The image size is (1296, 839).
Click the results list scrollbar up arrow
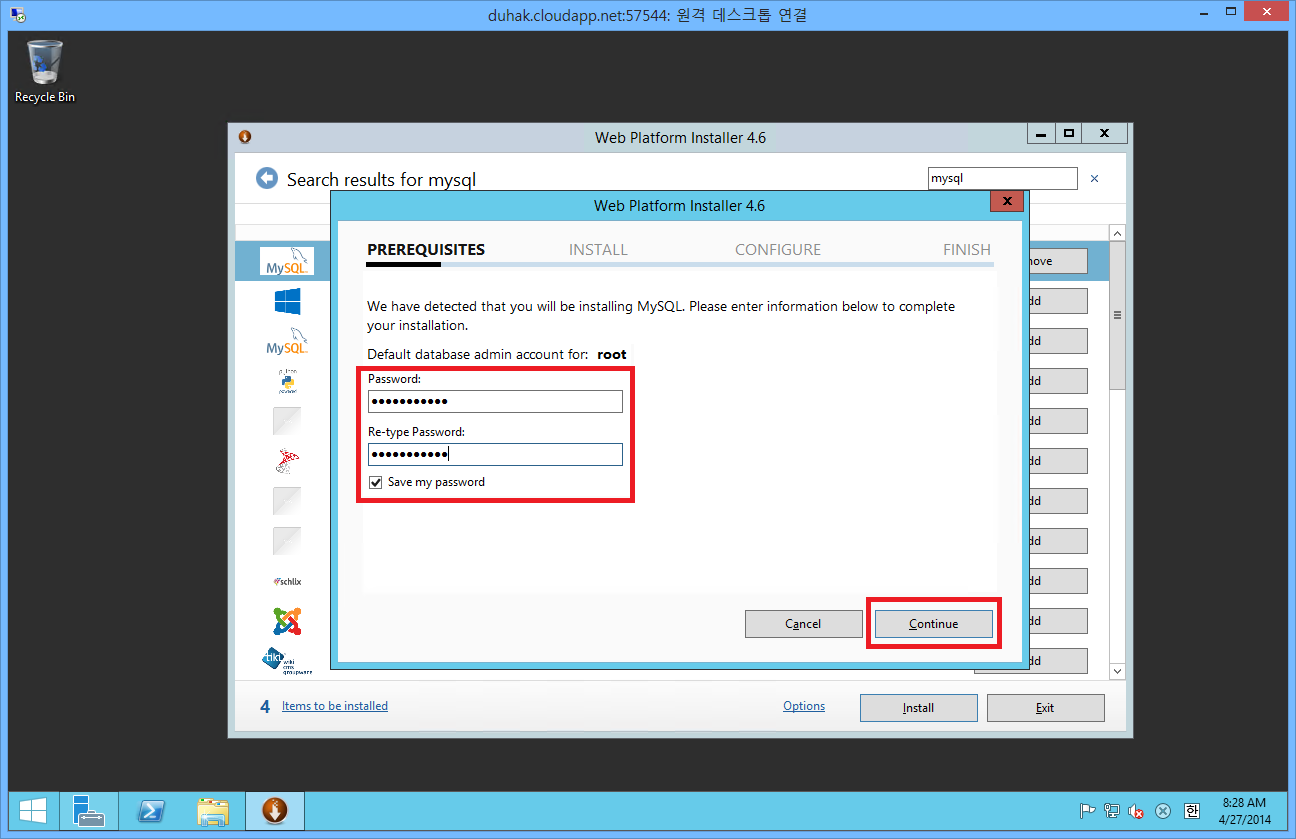[x=1118, y=233]
